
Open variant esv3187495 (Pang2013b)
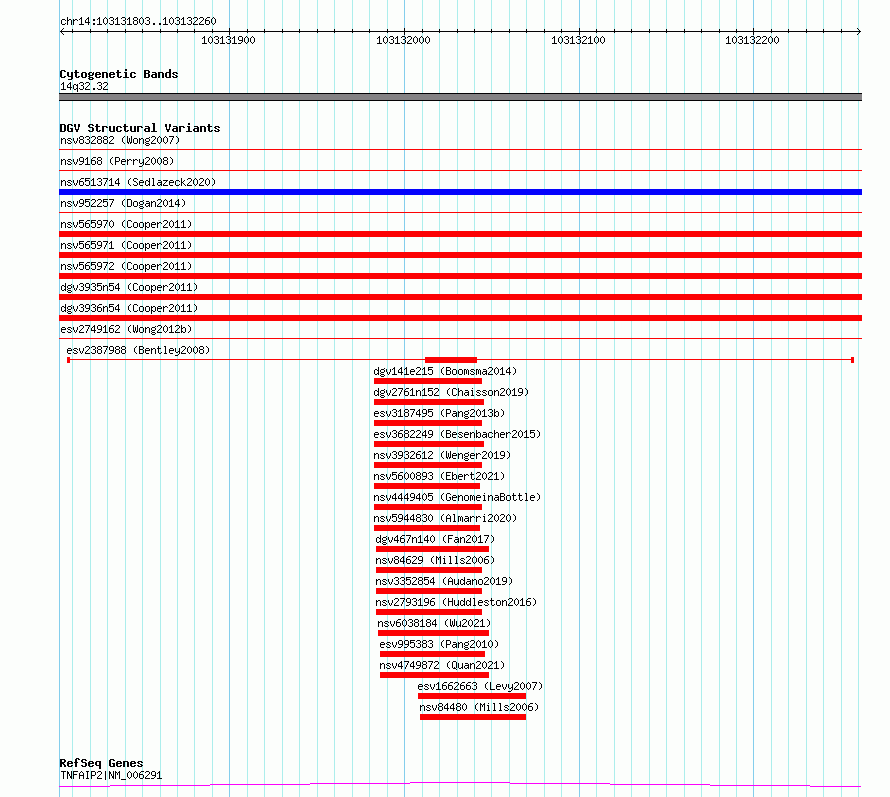point(439,413)
